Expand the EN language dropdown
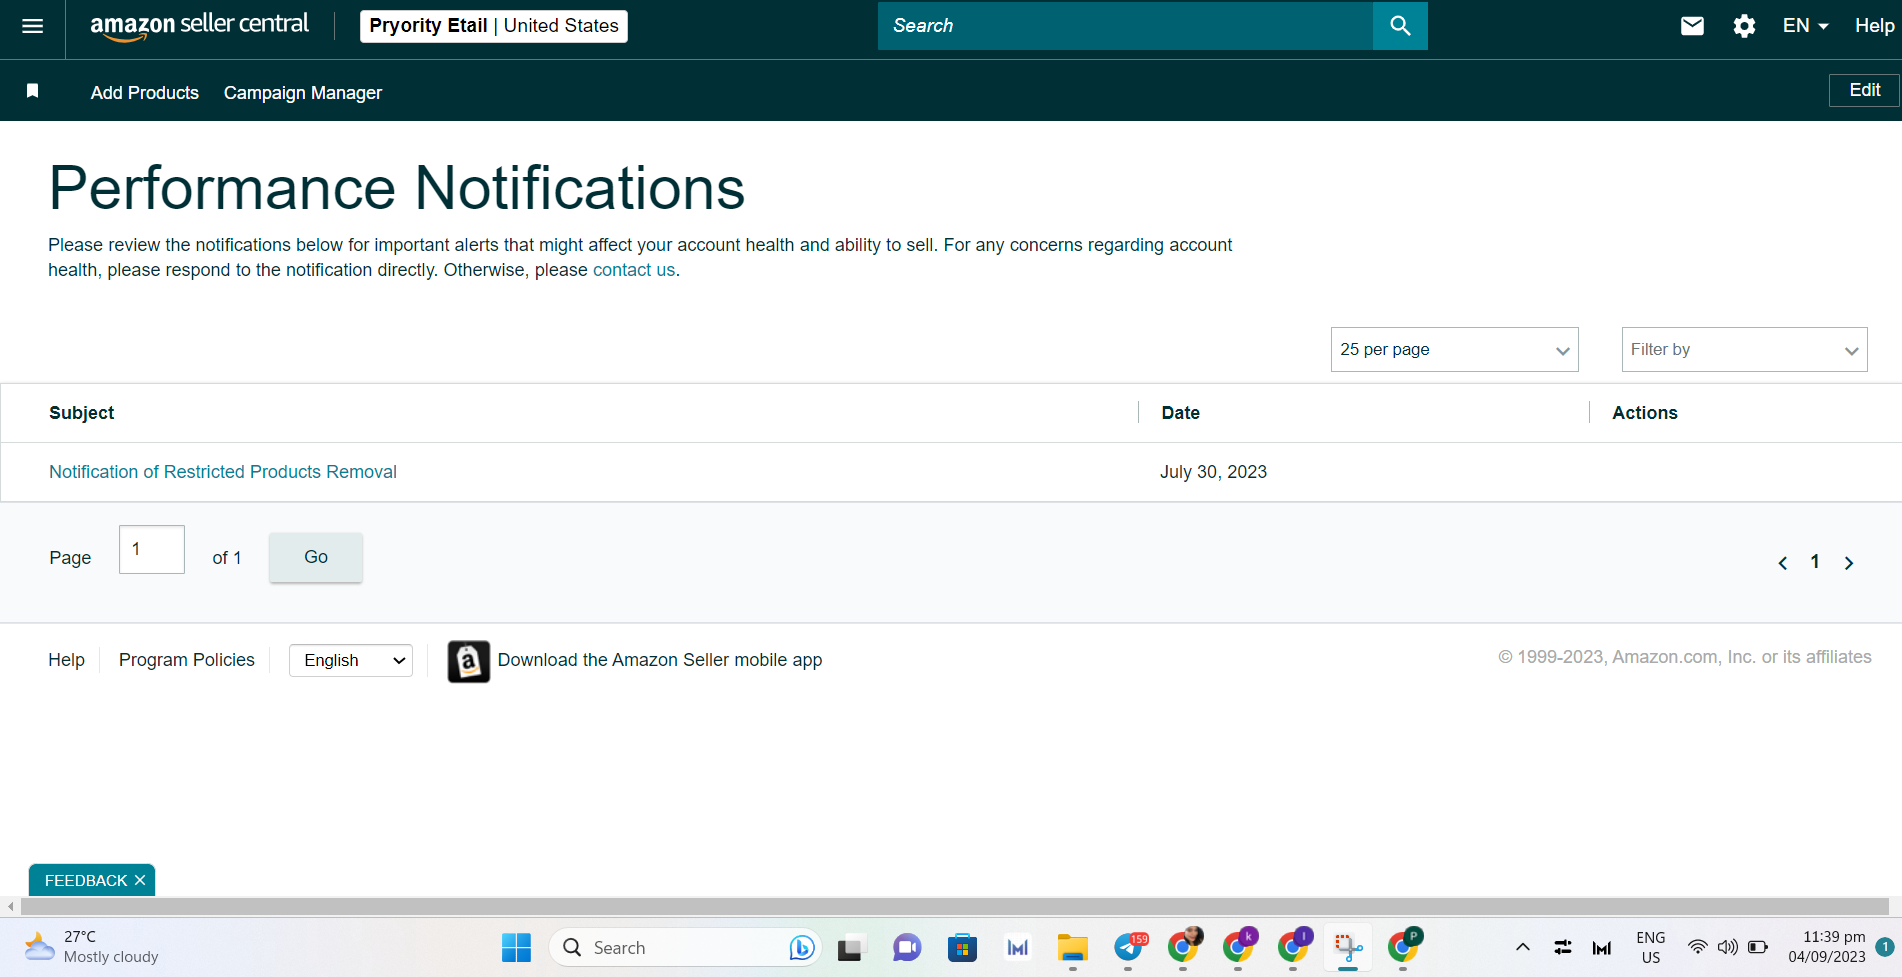This screenshot has width=1902, height=977. tap(1805, 26)
